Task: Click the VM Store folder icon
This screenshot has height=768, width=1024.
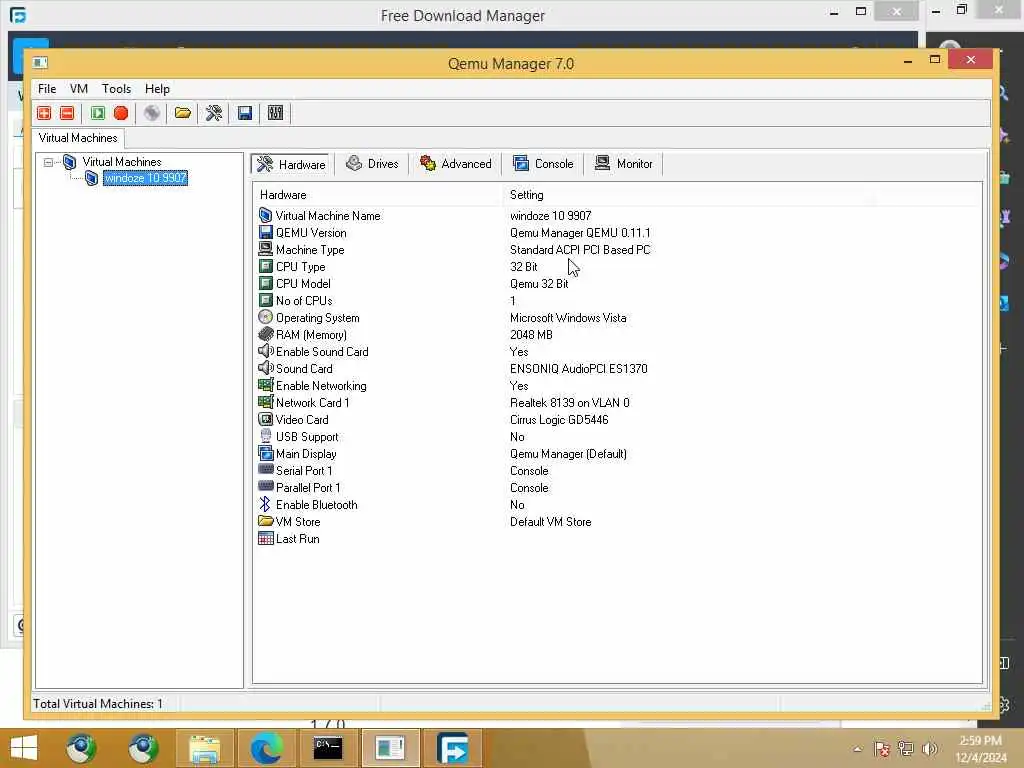Action: click(265, 521)
